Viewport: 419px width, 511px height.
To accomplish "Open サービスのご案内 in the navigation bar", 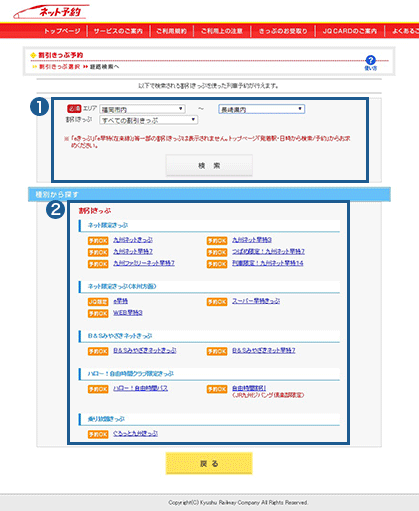I will [118, 31].
